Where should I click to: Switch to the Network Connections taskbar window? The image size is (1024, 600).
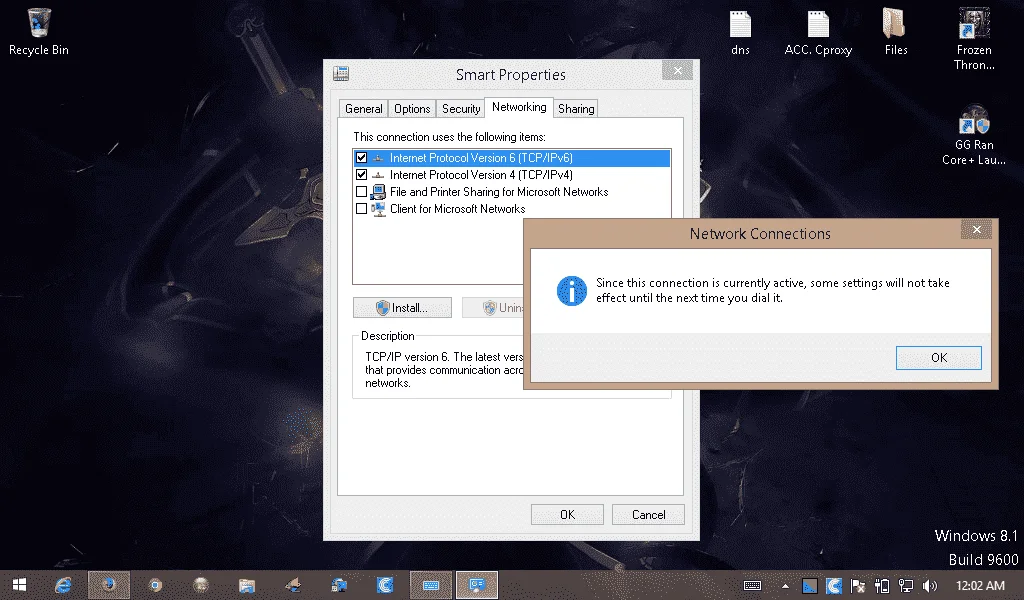477,585
